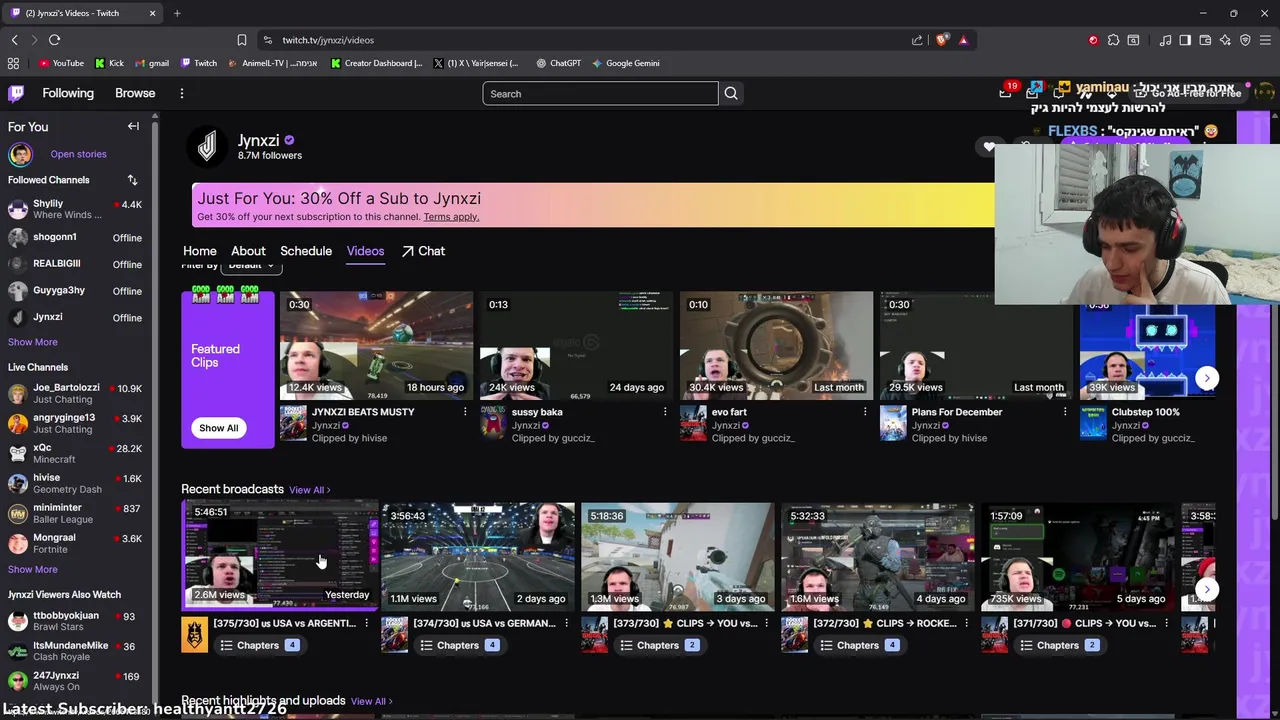Switch to the About channel tab

[x=248, y=251]
